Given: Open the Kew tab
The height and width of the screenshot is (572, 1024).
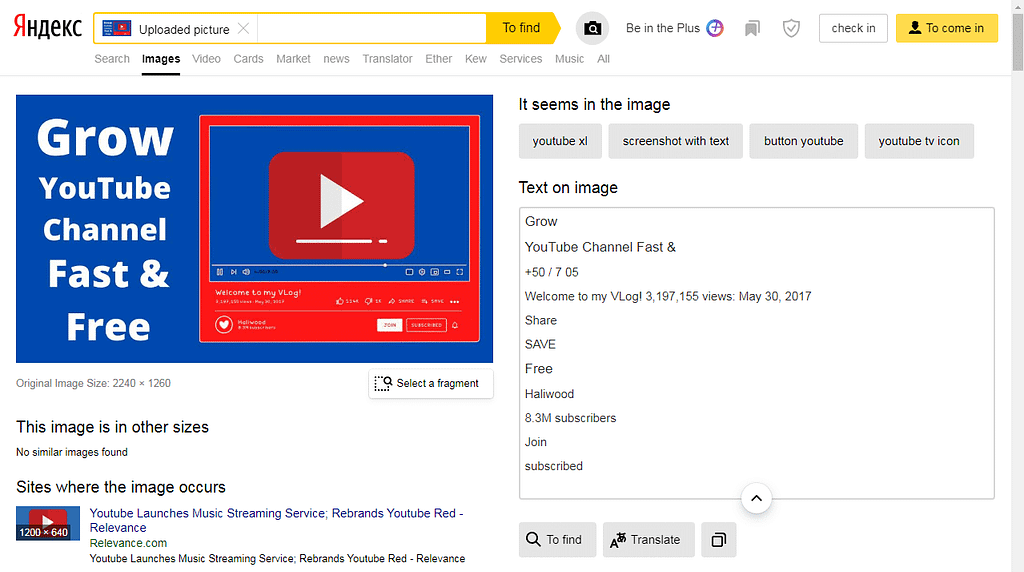Looking at the screenshot, I should click(475, 59).
